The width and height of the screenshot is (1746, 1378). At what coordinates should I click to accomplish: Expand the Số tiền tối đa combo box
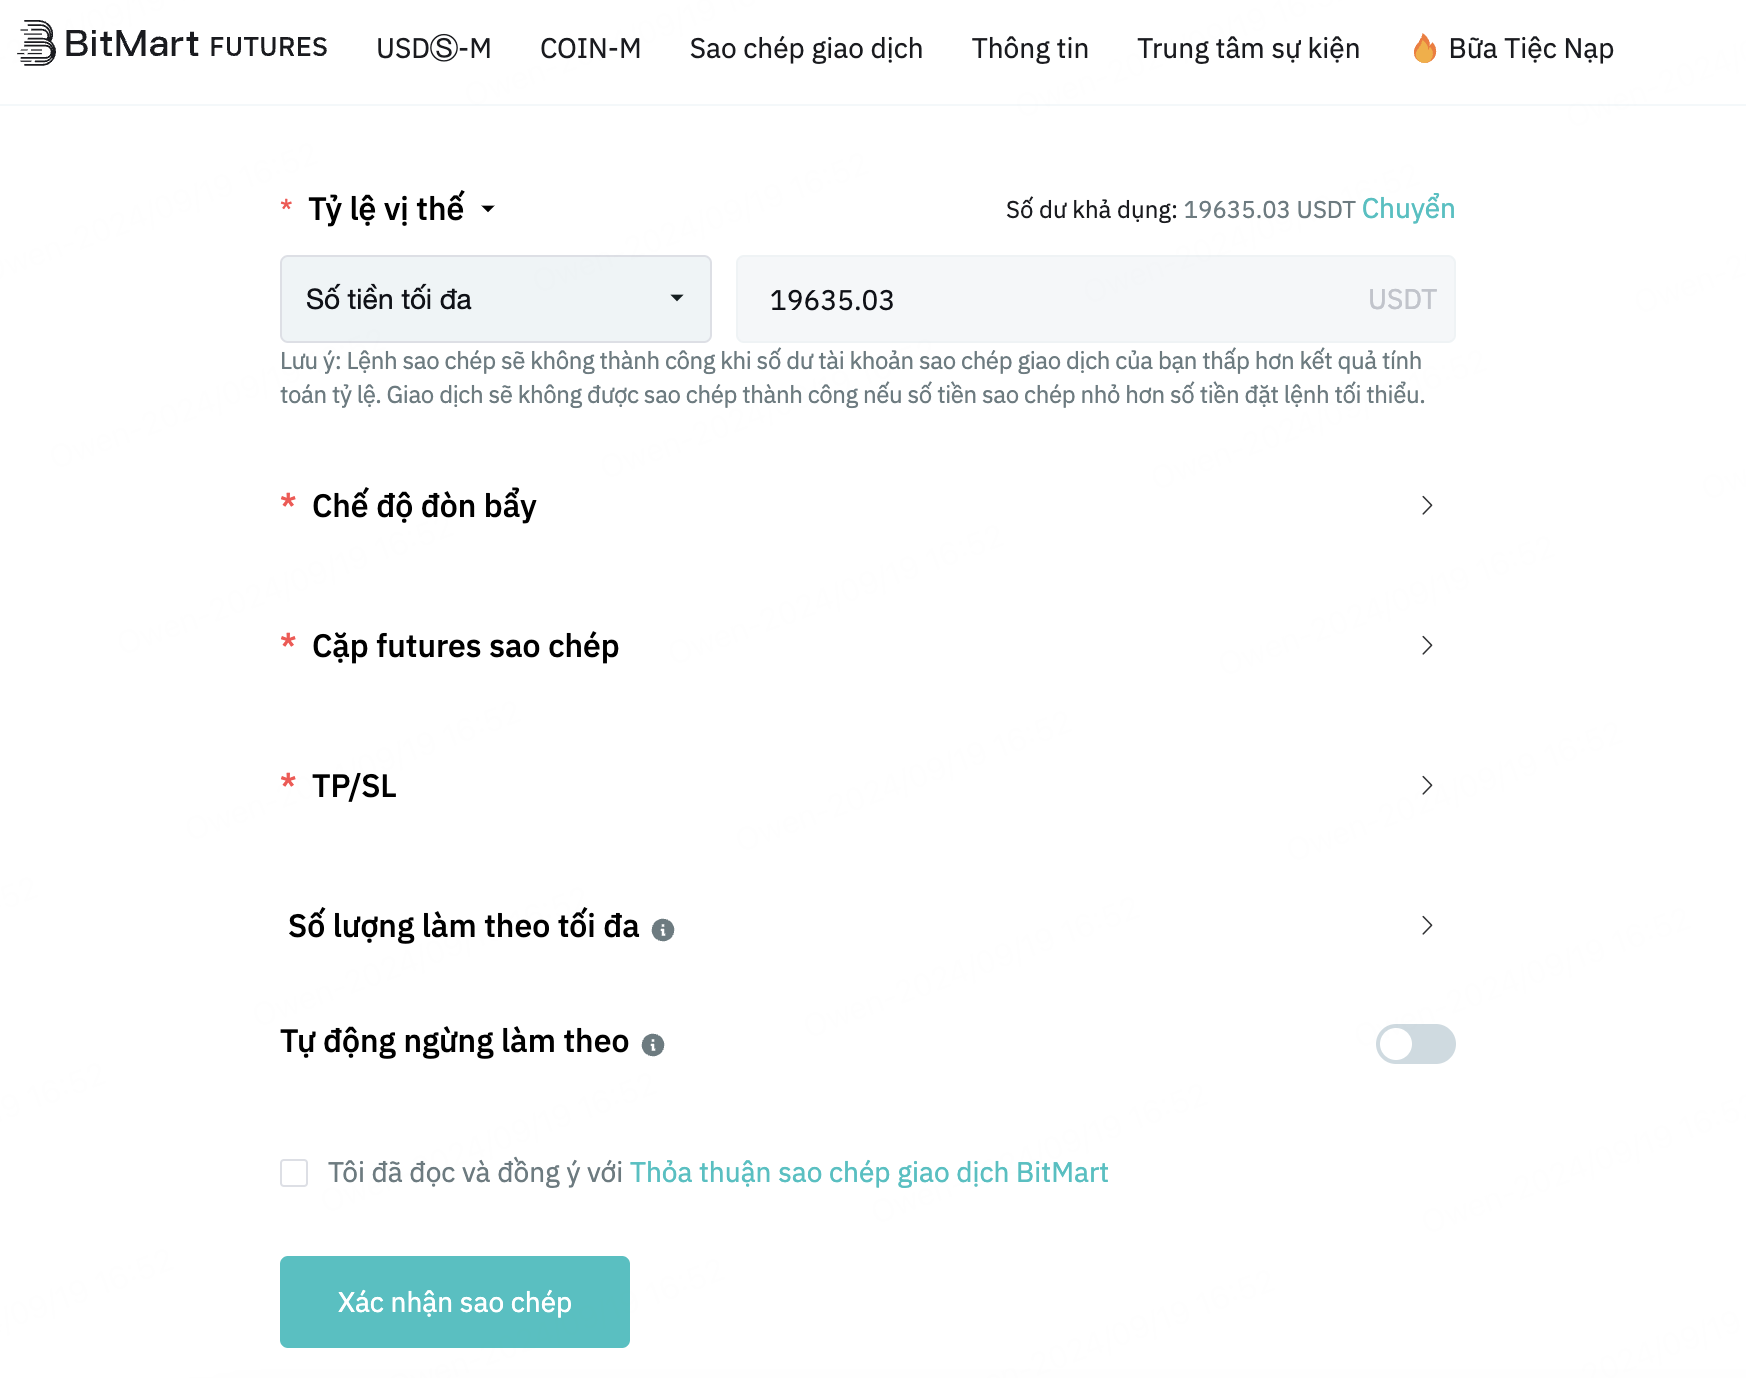(496, 299)
